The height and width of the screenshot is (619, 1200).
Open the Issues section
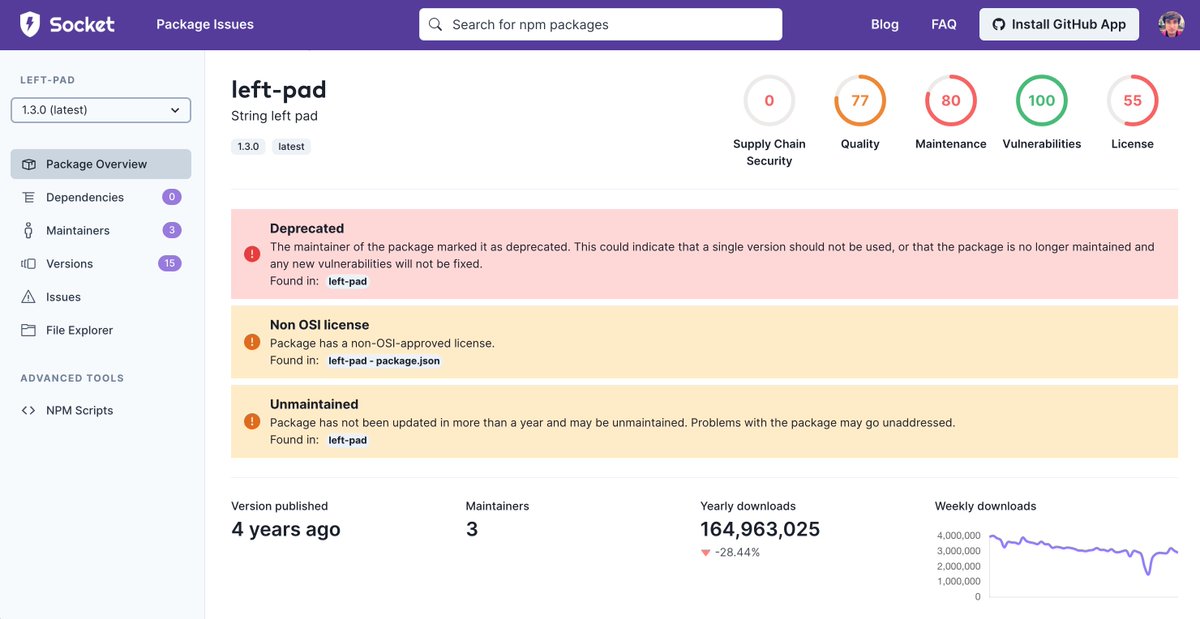[x=101, y=297]
